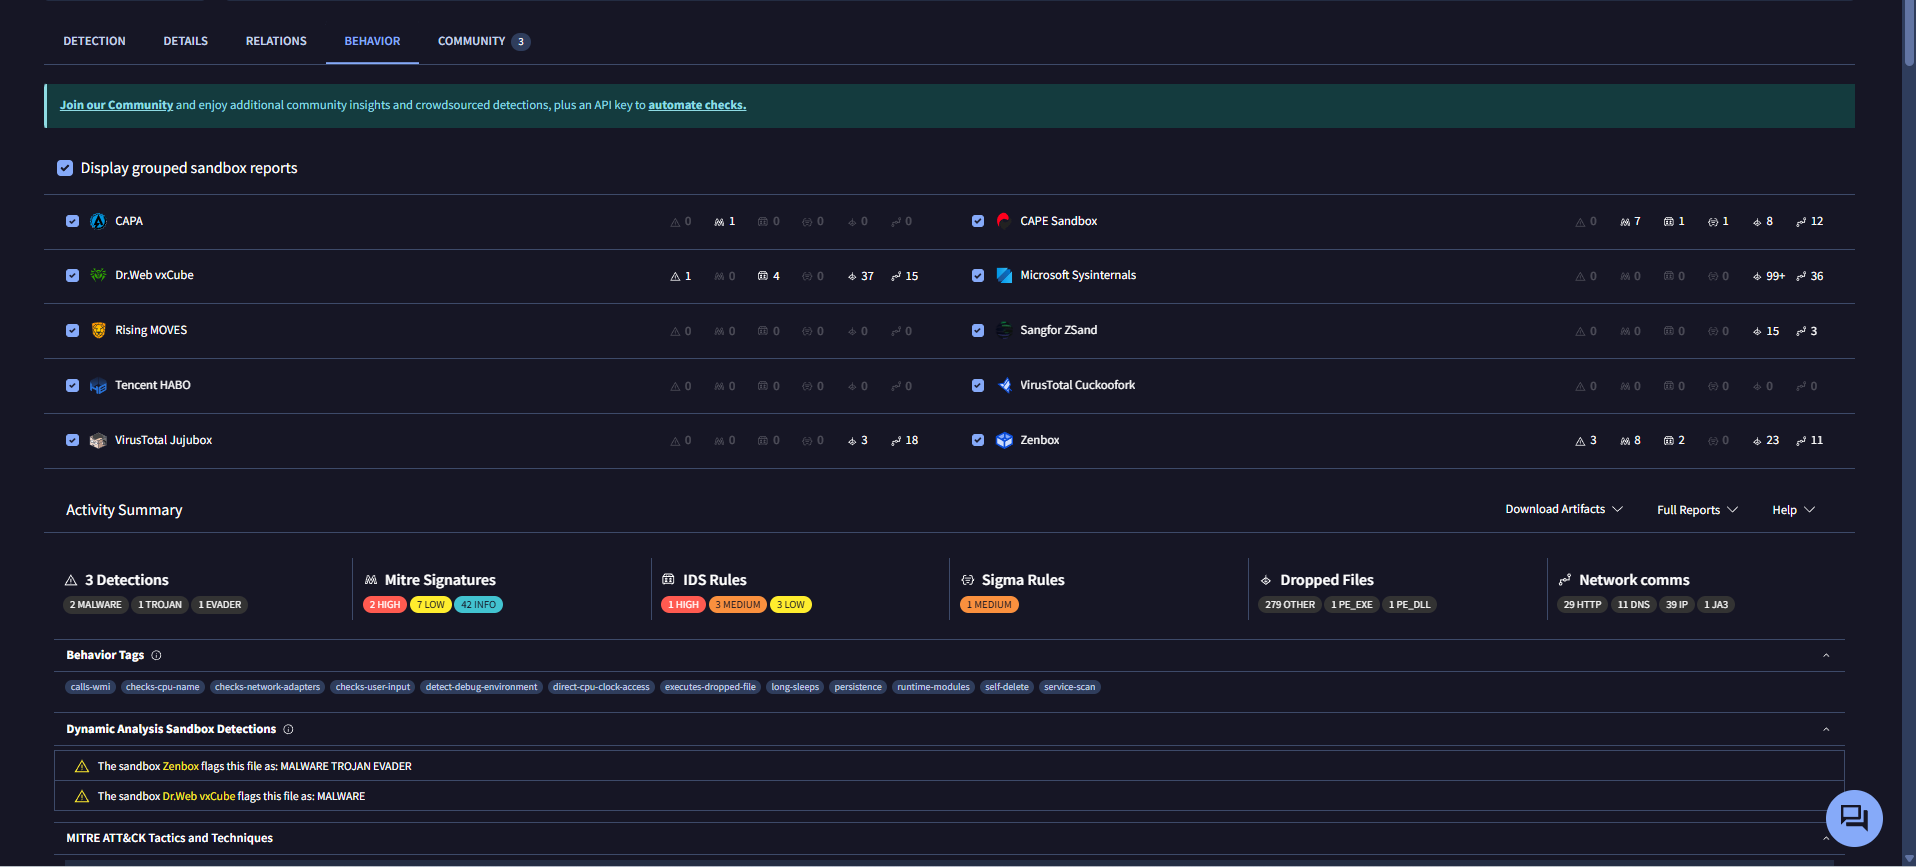Click CAPE Sandbox Mitre signatures count icon
Image resolution: width=1916 pixels, height=867 pixels.
click(x=1625, y=222)
